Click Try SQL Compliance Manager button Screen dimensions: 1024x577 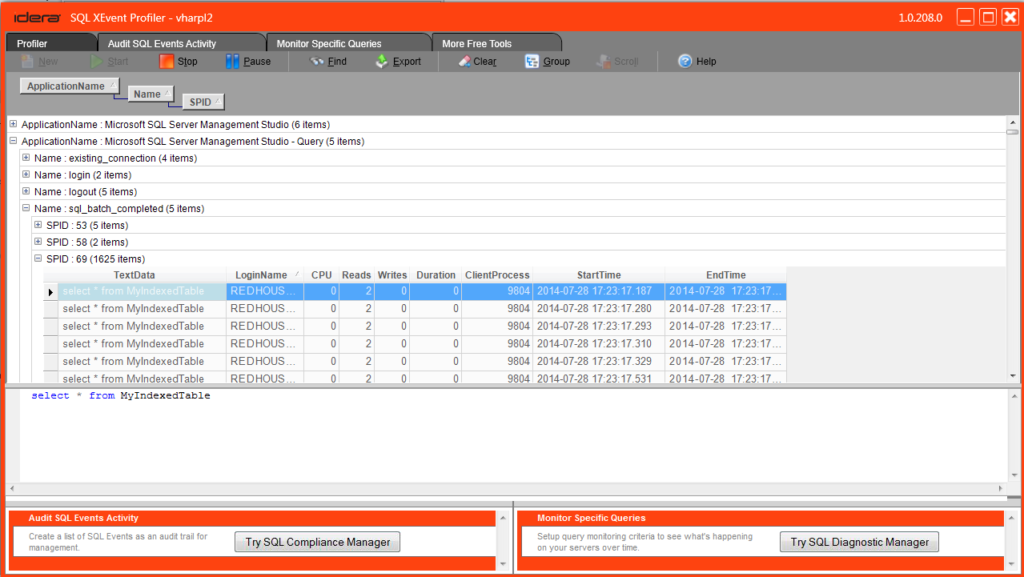click(x=317, y=542)
